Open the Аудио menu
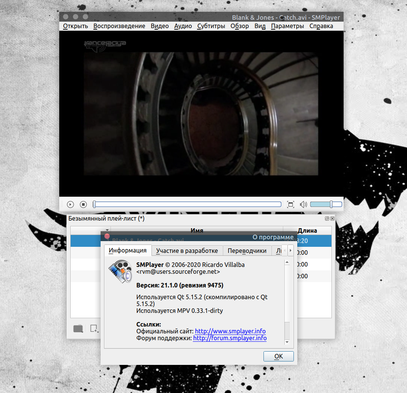Viewport: 407px width, 393px height. [x=183, y=26]
